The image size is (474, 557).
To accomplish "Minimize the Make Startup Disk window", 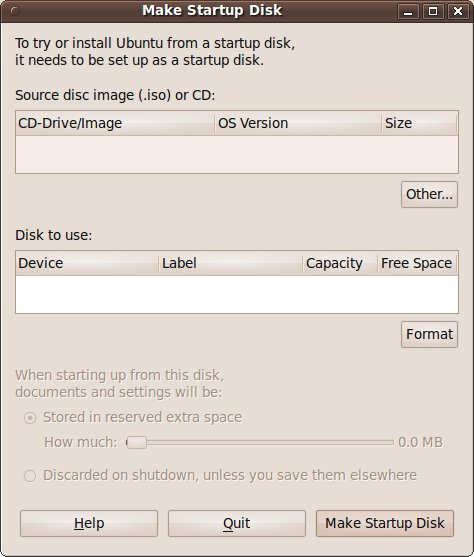I will [408, 11].
